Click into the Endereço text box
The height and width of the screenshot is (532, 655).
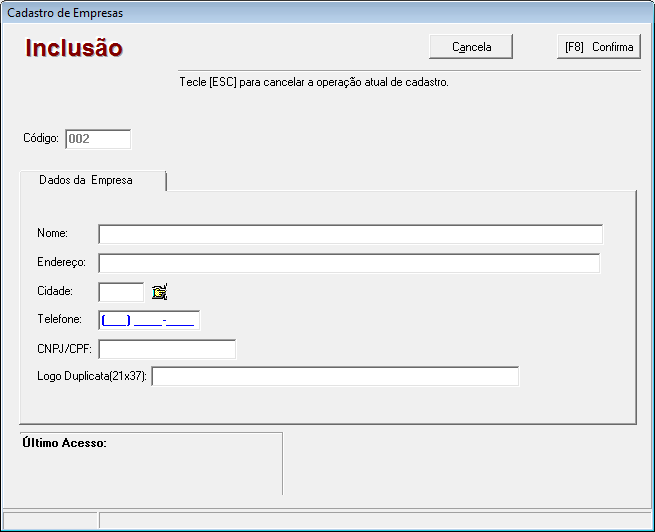[x=349, y=263]
